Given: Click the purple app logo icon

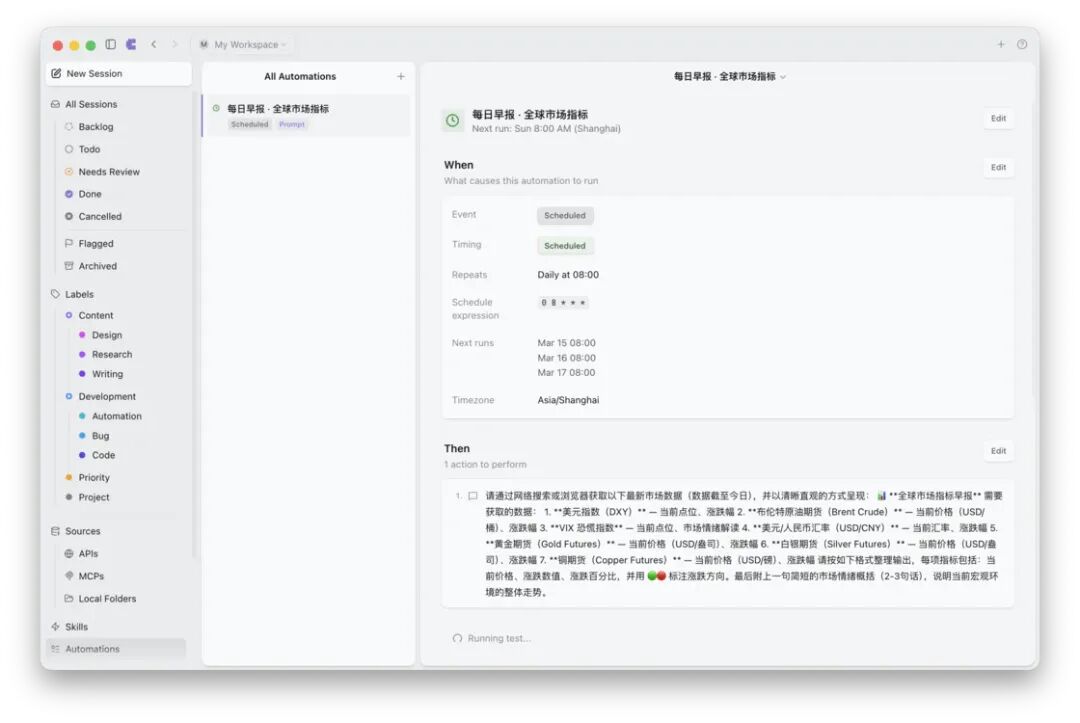Looking at the screenshot, I should (x=131, y=45).
